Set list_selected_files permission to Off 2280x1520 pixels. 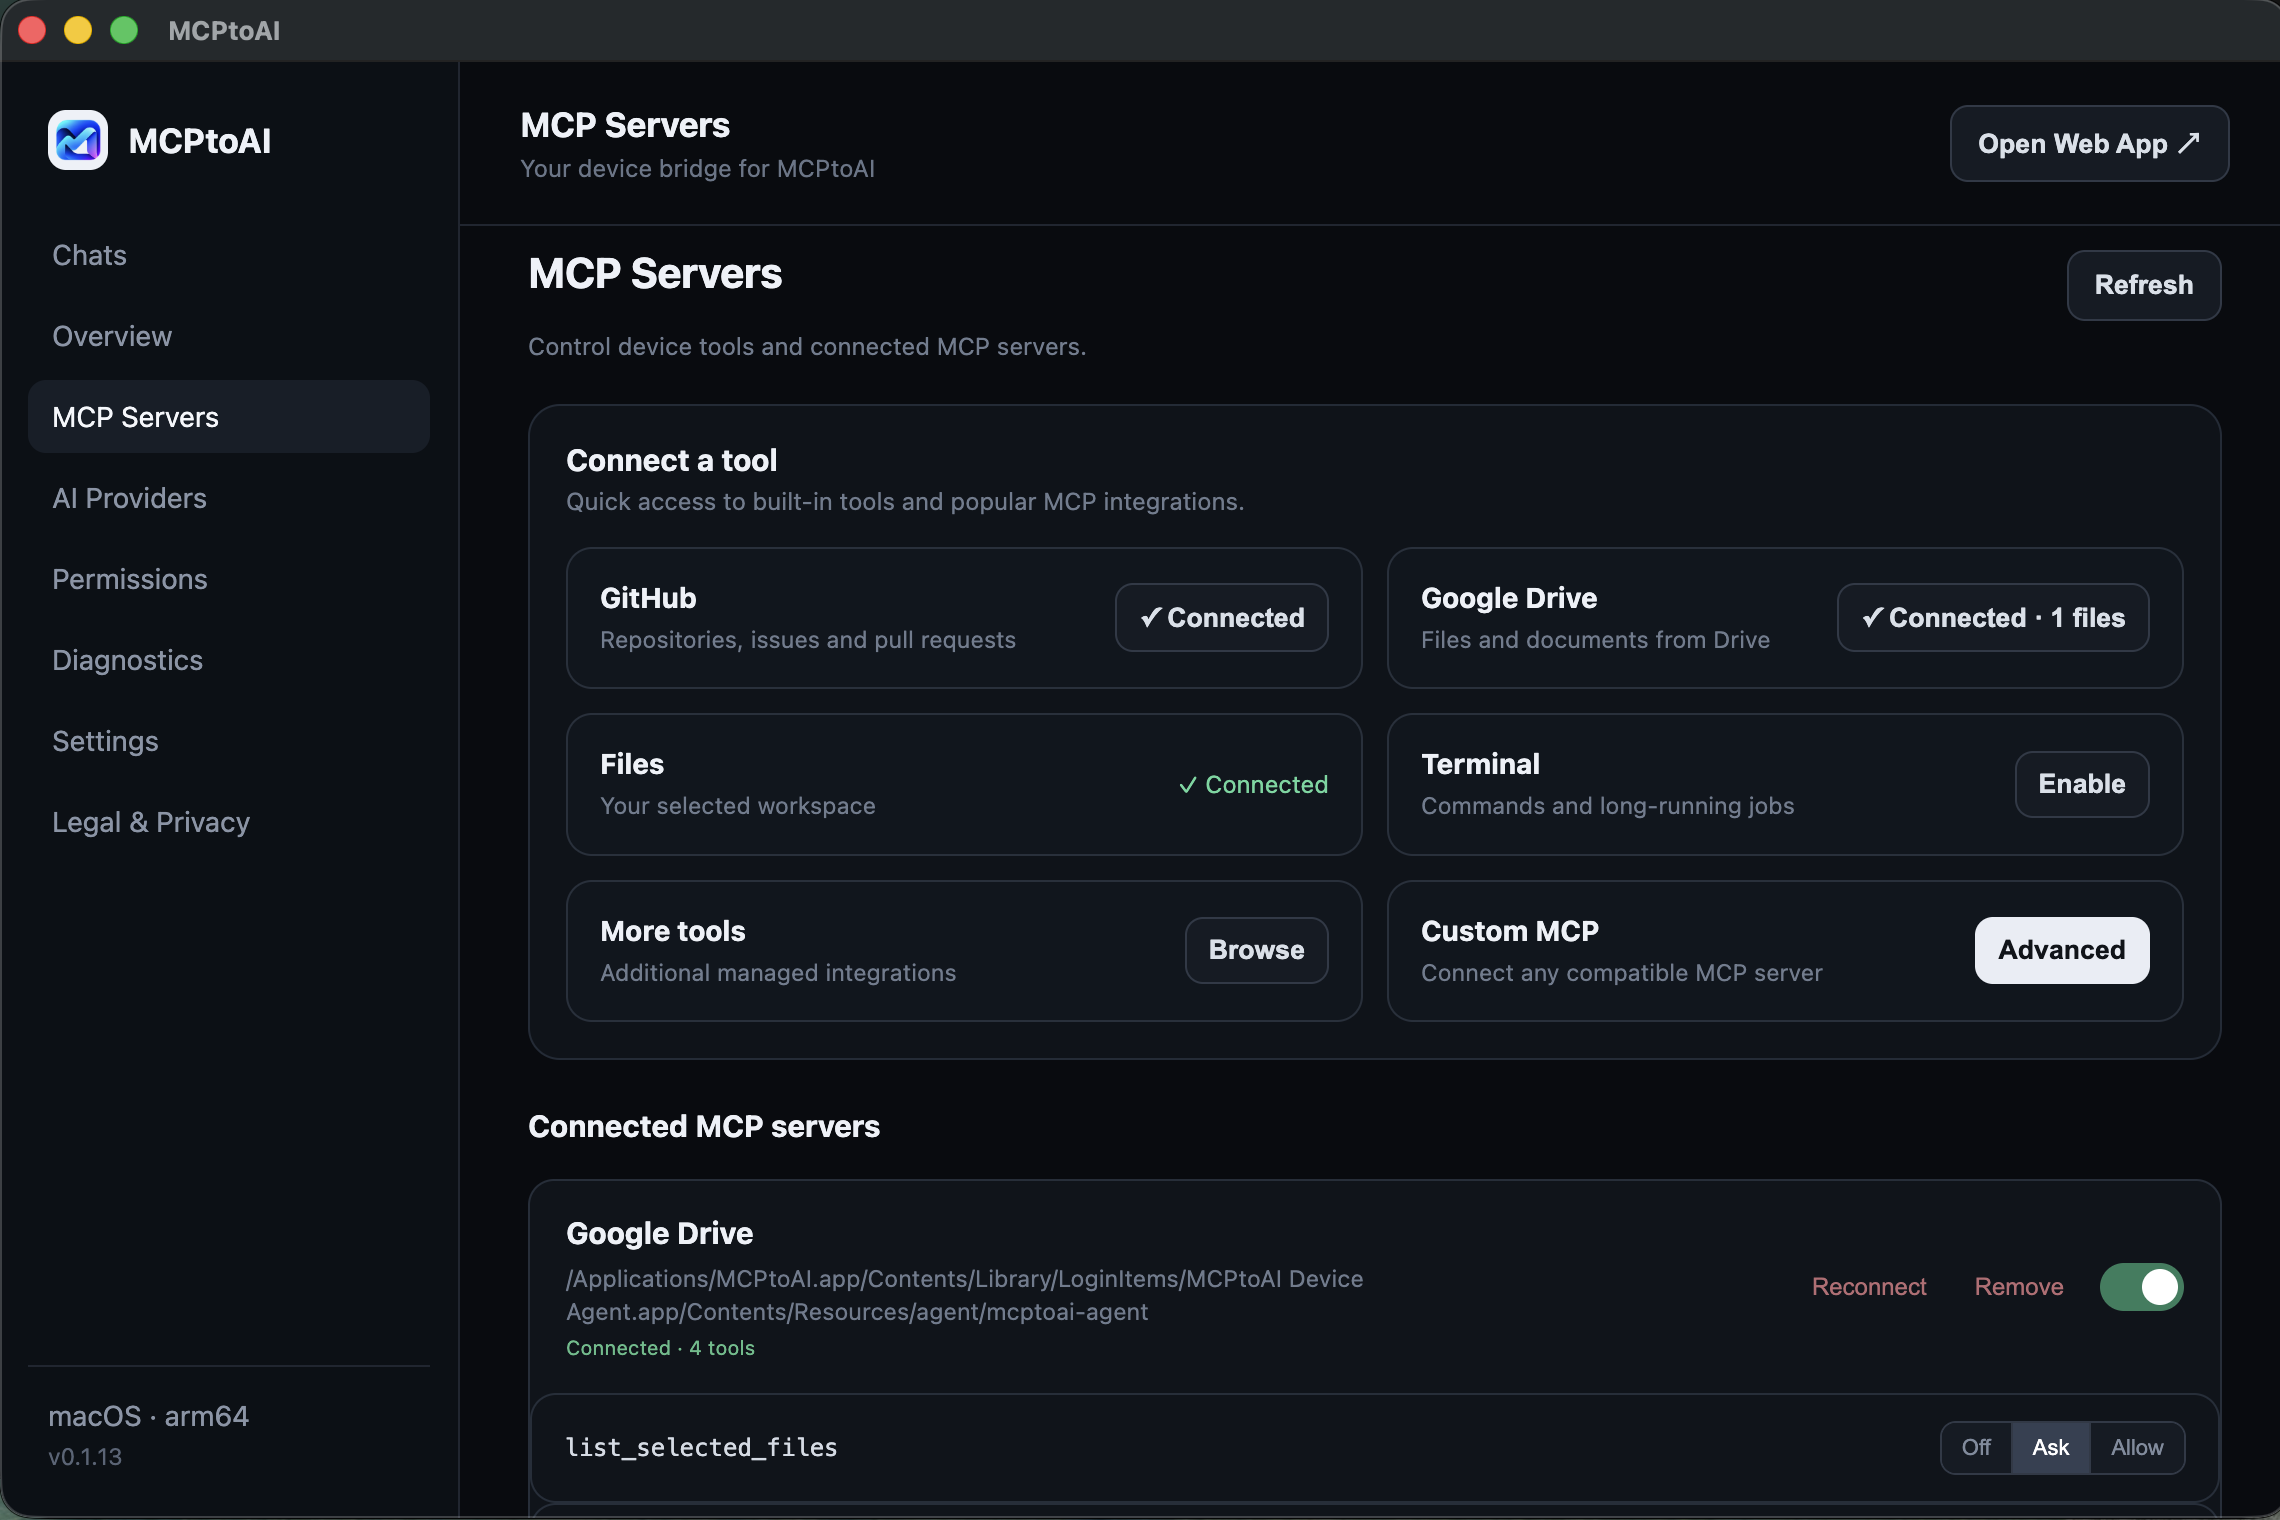click(x=1976, y=1447)
